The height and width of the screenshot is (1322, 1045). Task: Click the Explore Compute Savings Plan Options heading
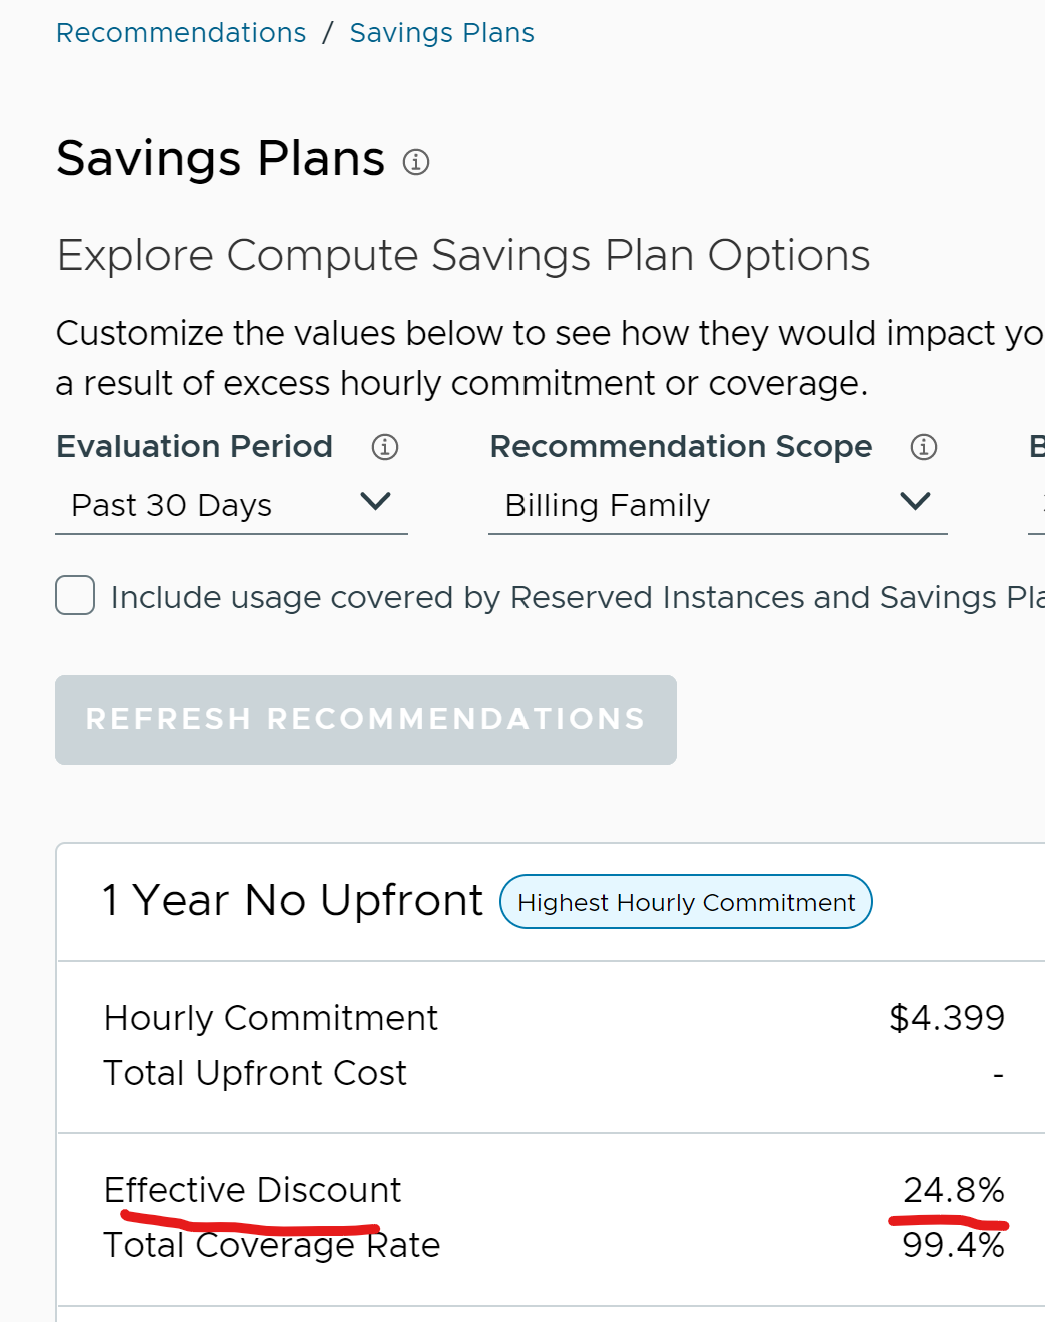(x=463, y=255)
